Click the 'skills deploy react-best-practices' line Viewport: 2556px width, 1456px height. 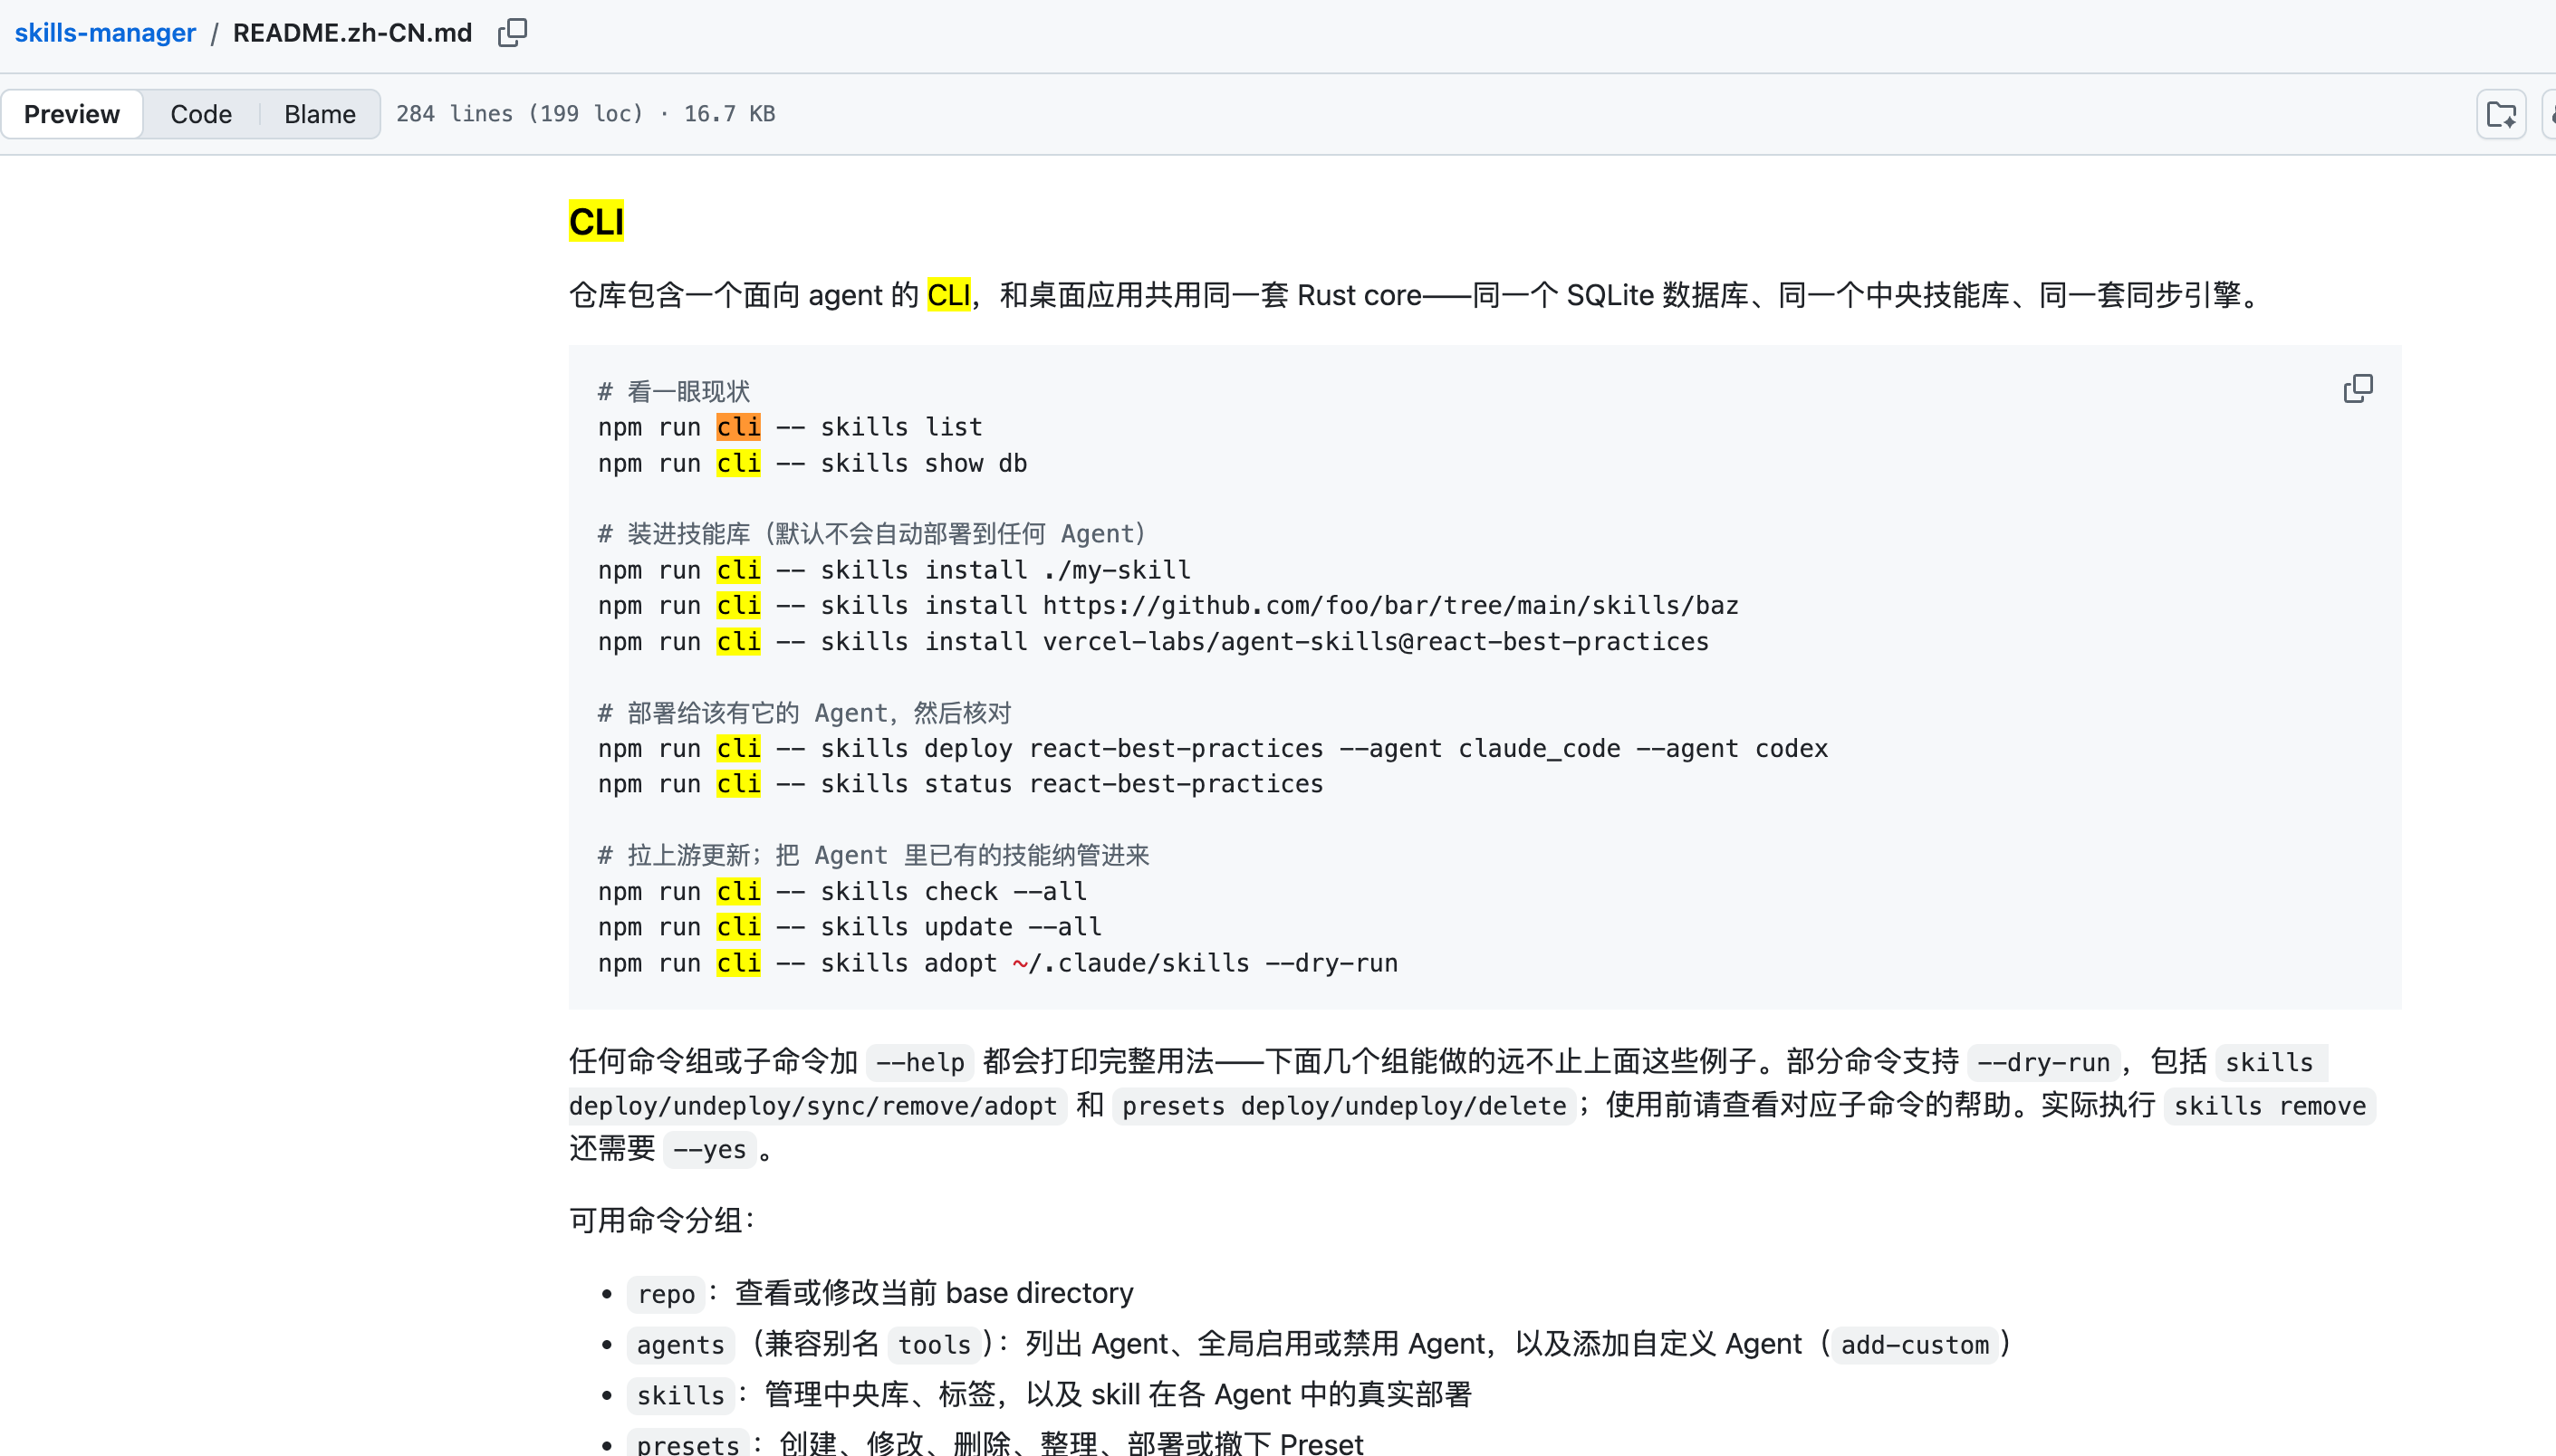tap(1213, 748)
